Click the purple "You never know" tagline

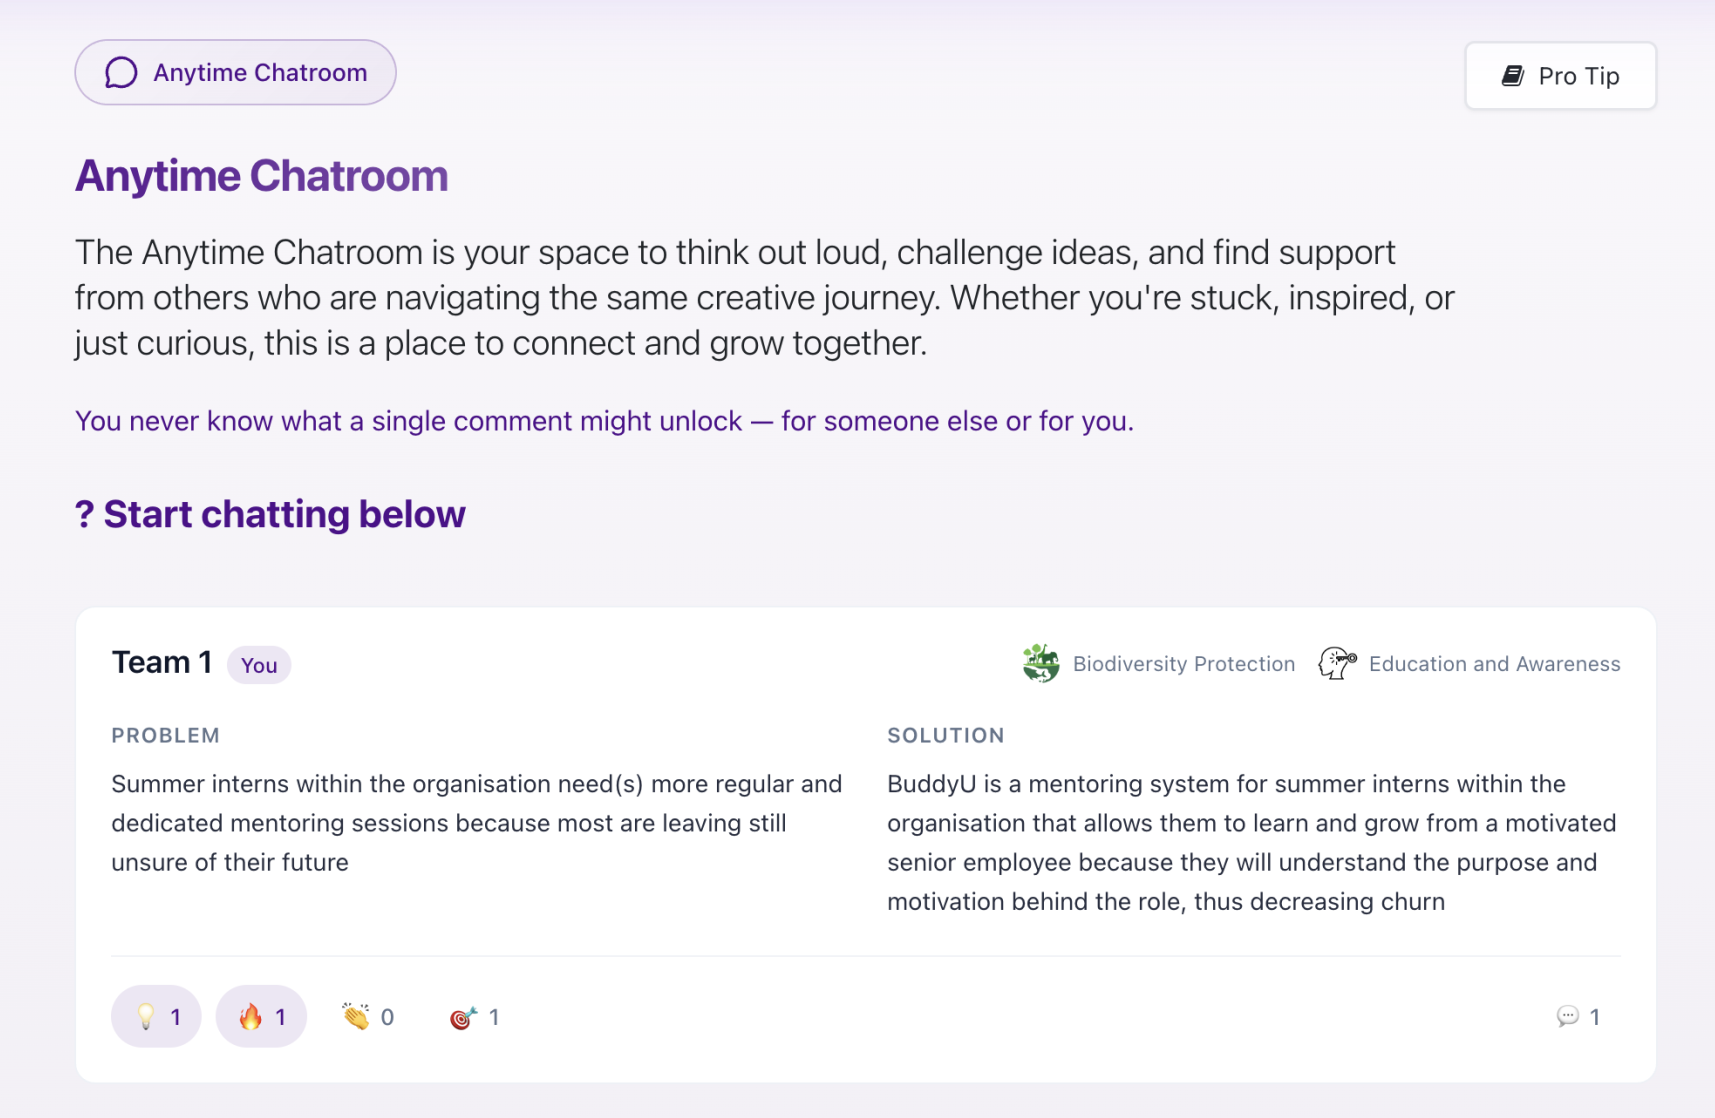pyautogui.click(x=604, y=421)
